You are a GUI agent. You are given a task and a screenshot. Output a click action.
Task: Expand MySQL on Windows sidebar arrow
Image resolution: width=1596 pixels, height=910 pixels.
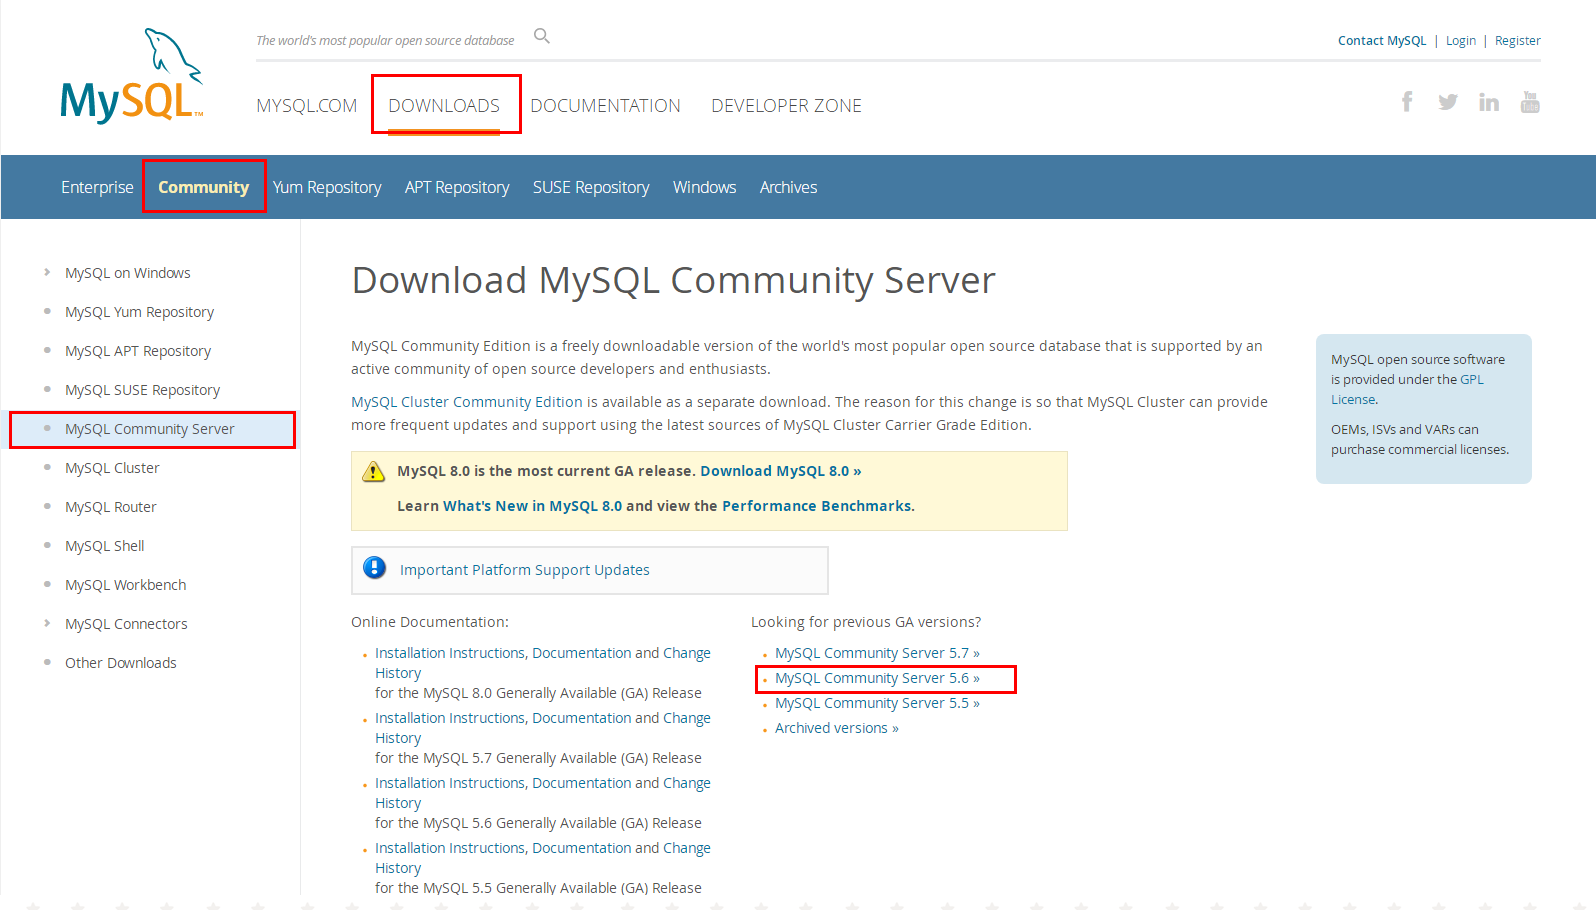[47, 272]
